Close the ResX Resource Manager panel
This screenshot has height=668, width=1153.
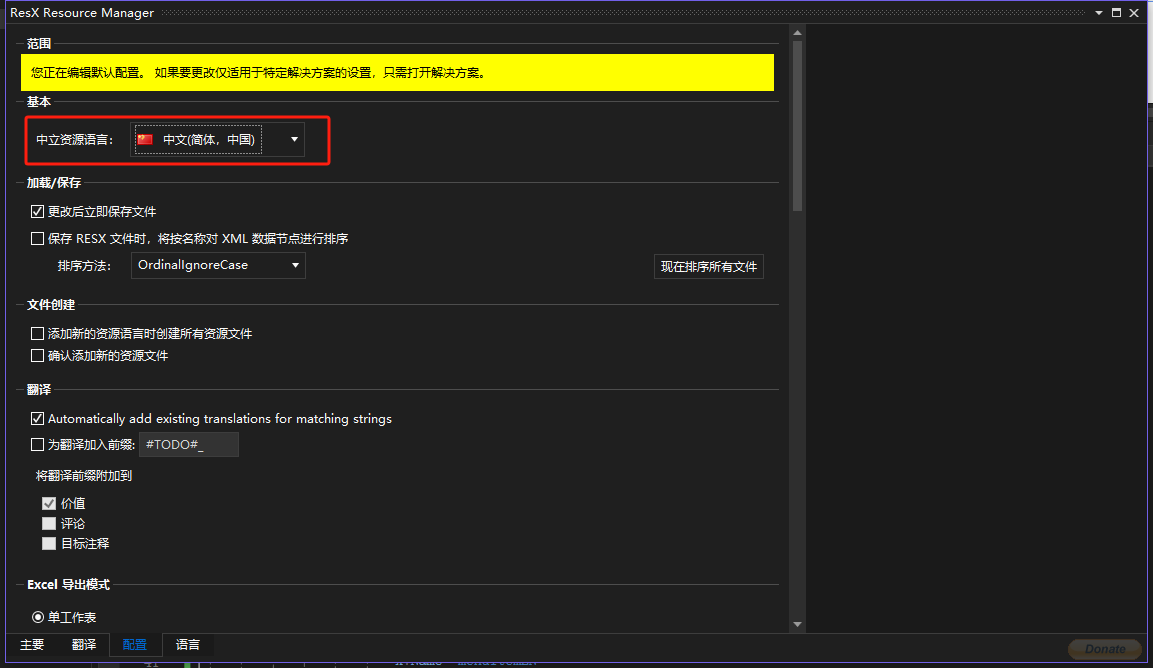click(1134, 13)
